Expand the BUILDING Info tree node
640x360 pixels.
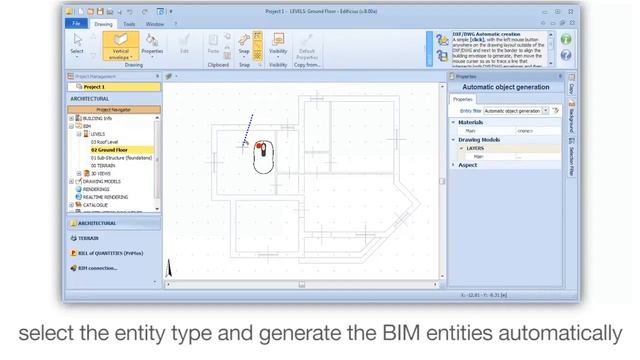[71, 118]
